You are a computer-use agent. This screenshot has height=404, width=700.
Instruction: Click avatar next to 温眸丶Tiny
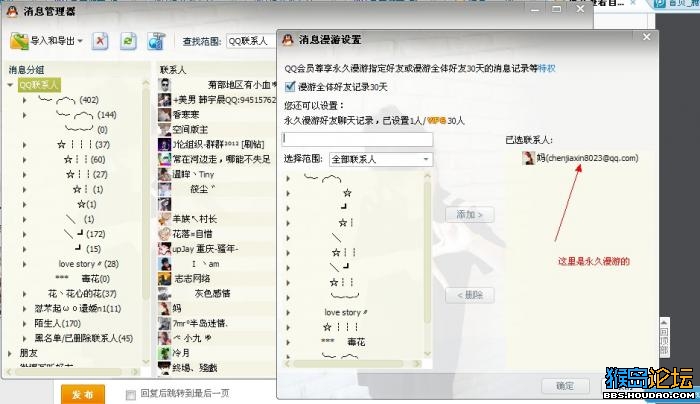coord(164,174)
